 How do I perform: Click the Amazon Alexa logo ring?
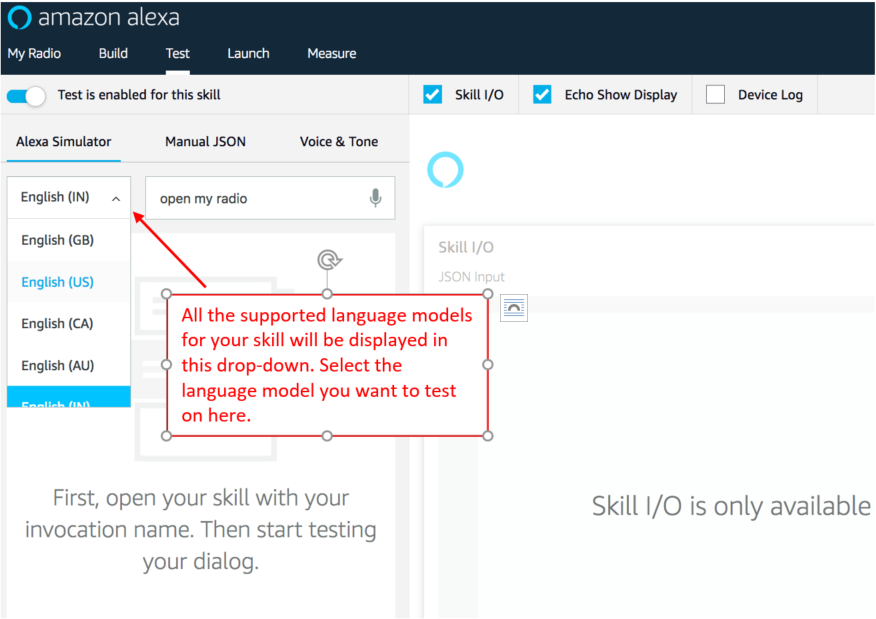(19, 17)
